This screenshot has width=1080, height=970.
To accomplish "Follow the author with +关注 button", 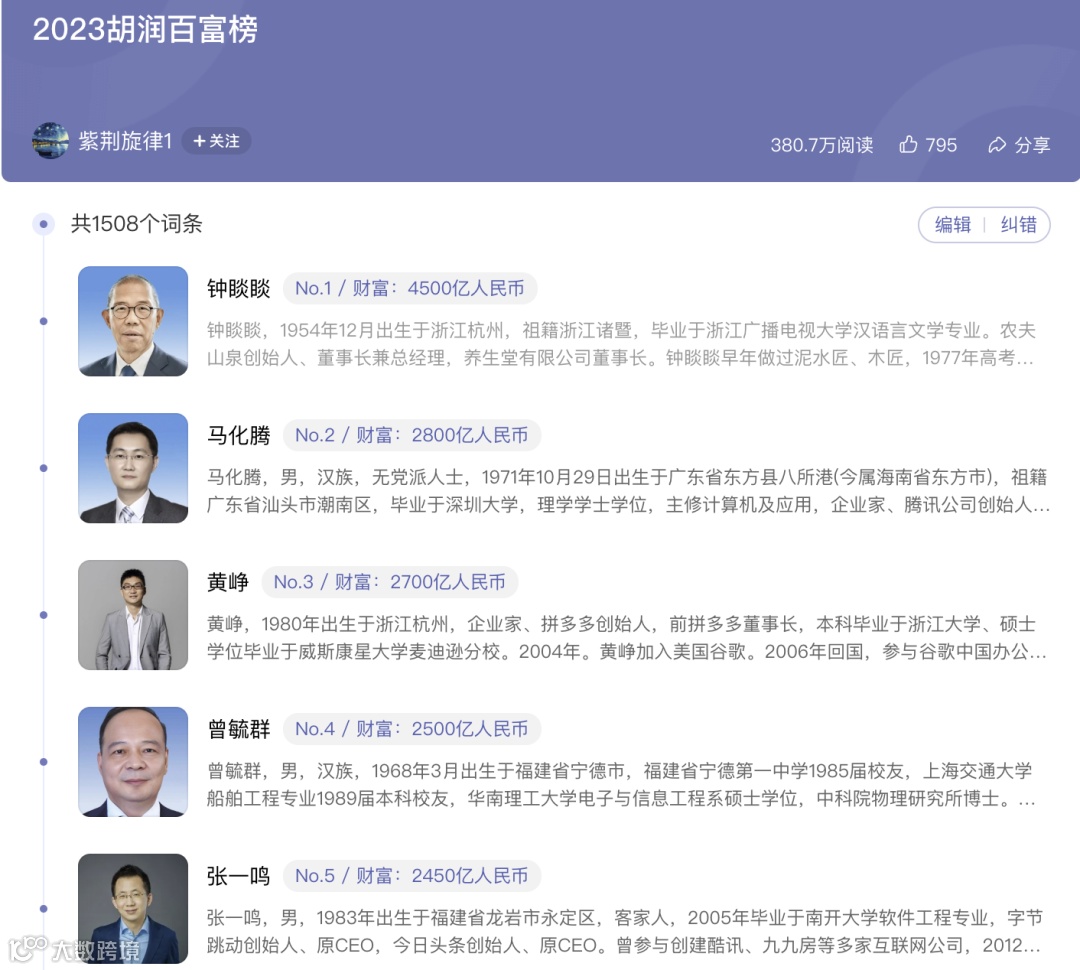I will pos(216,141).
